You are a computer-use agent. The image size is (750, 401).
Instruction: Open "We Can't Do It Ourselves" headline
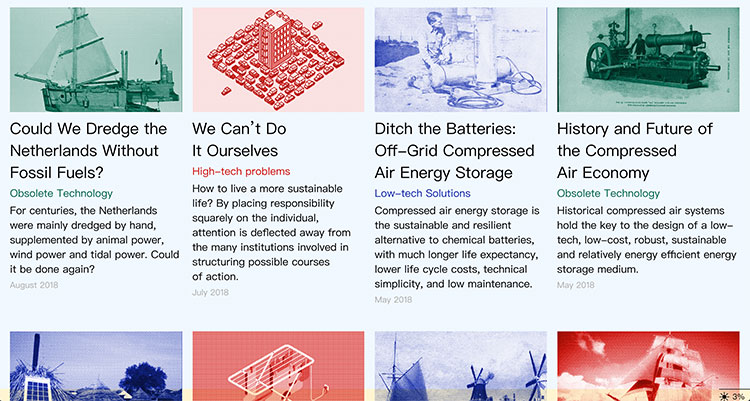pos(239,140)
